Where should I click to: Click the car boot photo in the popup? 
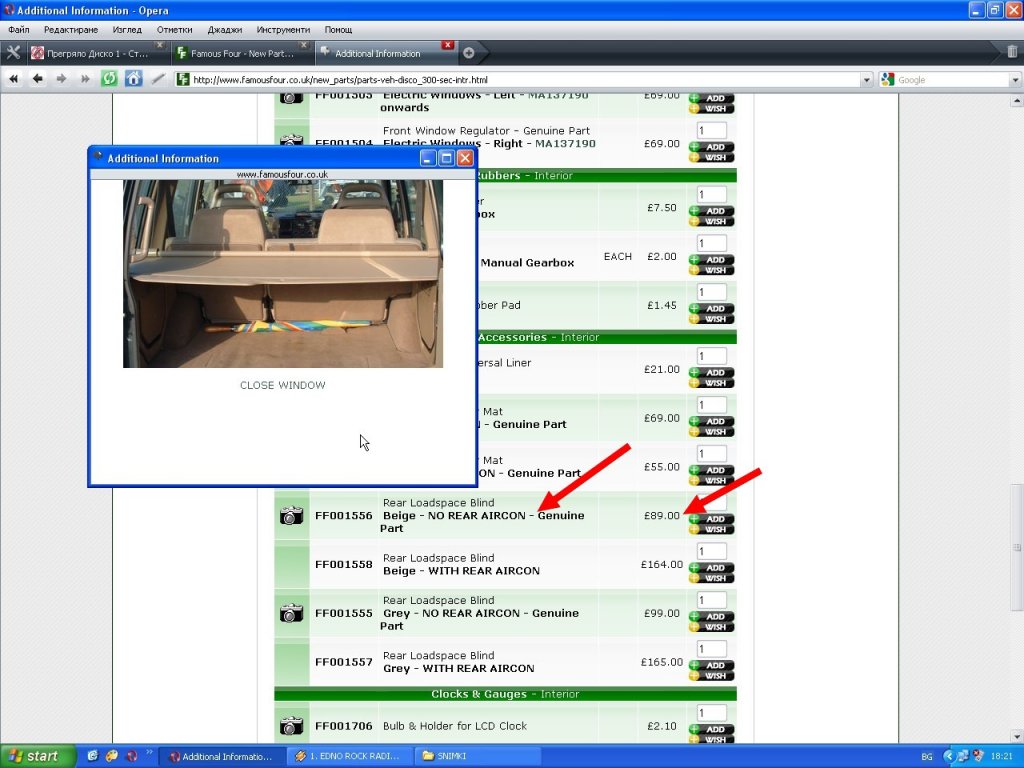click(283, 274)
